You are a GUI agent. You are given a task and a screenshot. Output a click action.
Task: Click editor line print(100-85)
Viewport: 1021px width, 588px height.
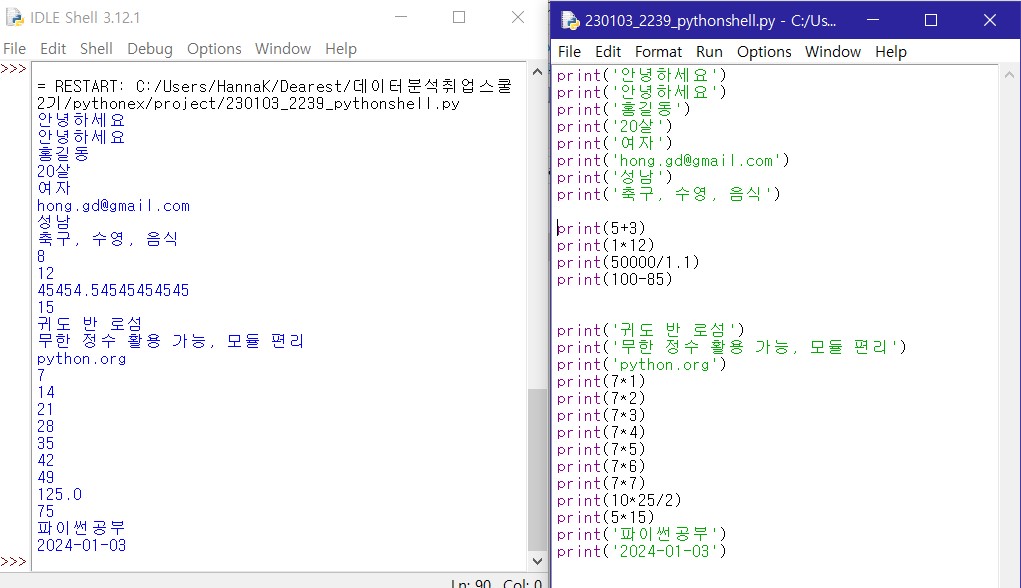point(614,279)
